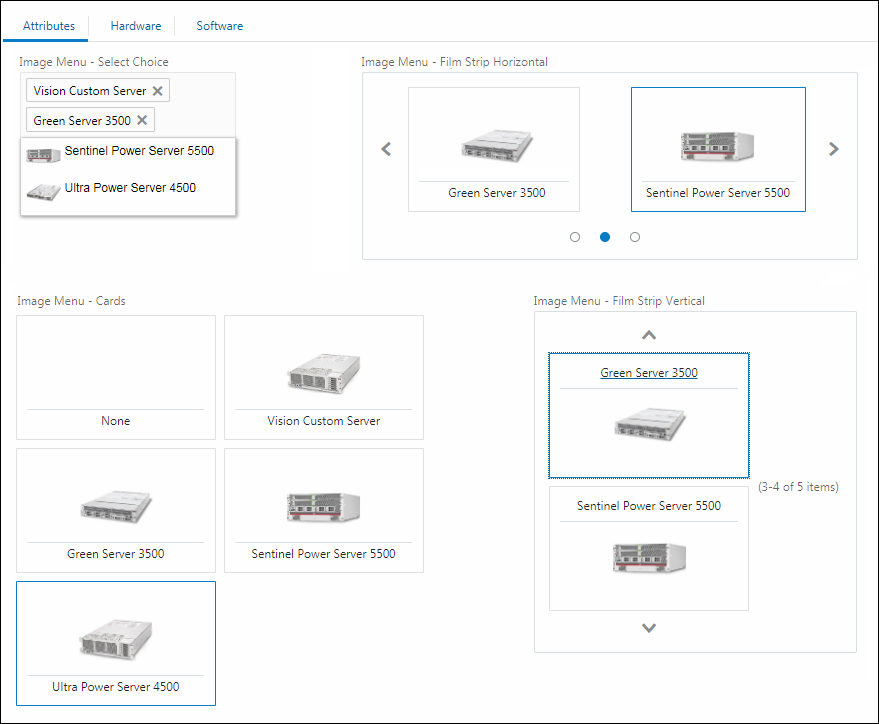Switch to the Hardware tab
The image size is (879, 724).
[x=135, y=26]
